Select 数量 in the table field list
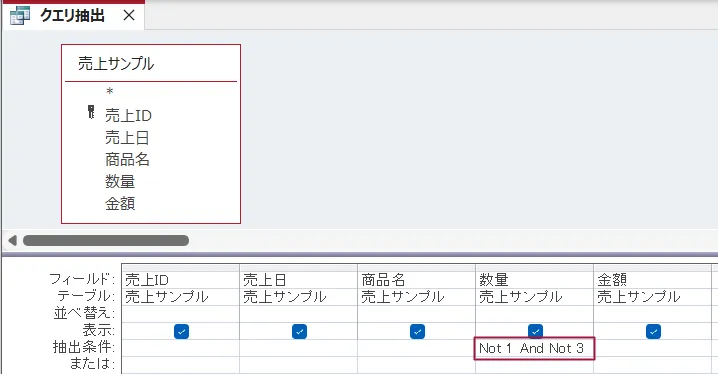 [x=120, y=182]
